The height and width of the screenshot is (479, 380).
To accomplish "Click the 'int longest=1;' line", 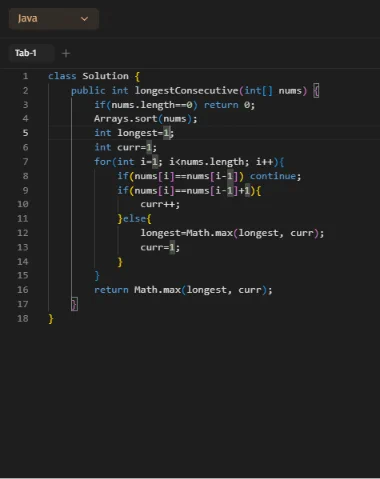I will click(x=134, y=133).
